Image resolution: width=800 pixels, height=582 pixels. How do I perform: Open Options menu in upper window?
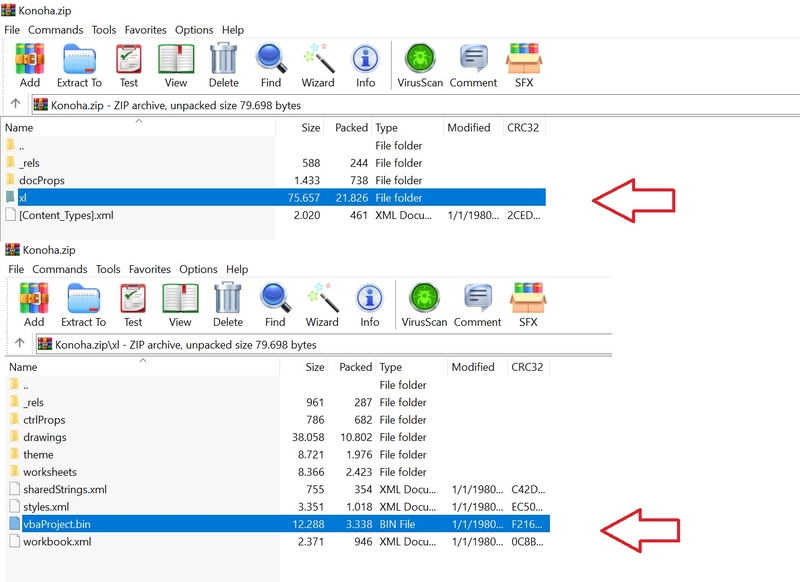click(194, 30)
